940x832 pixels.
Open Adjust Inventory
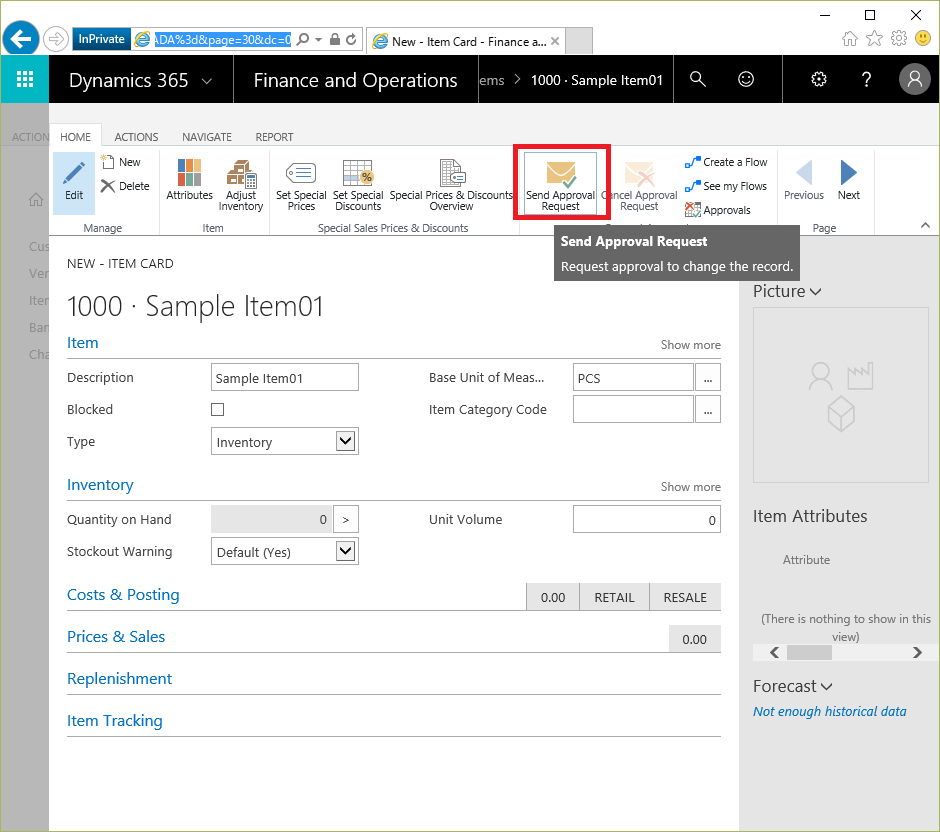coord(241,185)
